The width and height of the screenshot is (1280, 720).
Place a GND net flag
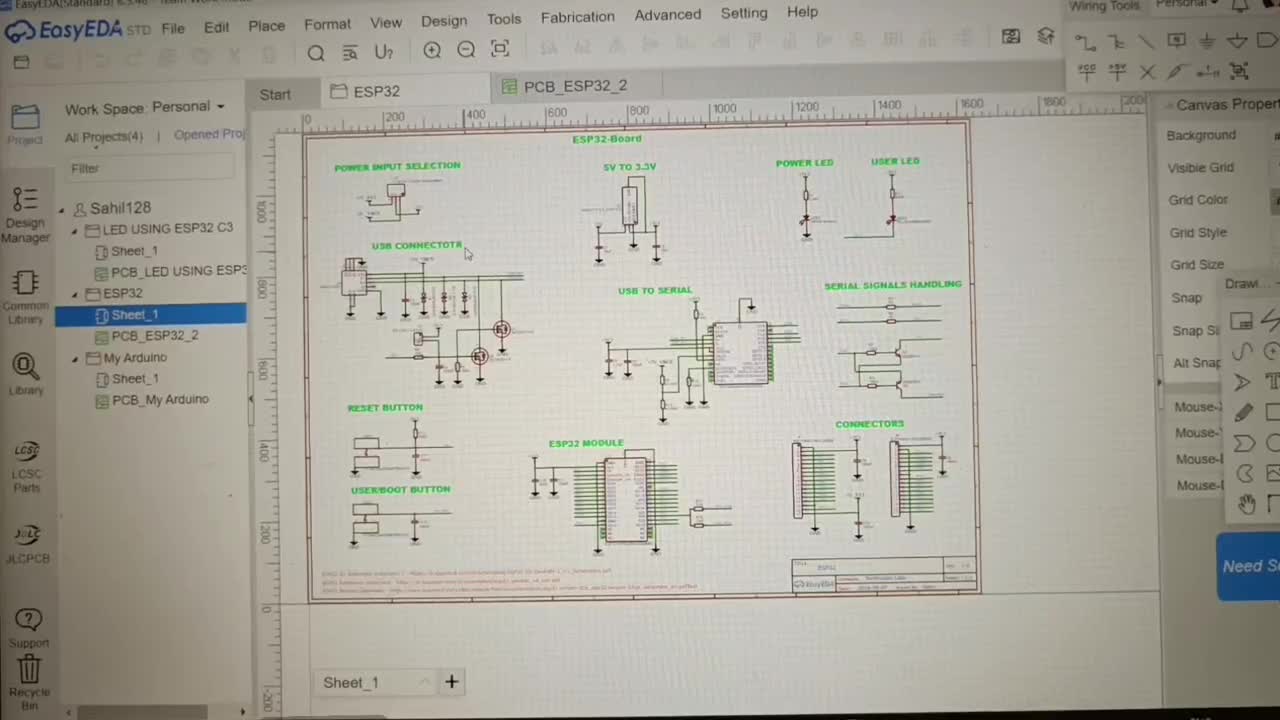(x=1208, y=41)
